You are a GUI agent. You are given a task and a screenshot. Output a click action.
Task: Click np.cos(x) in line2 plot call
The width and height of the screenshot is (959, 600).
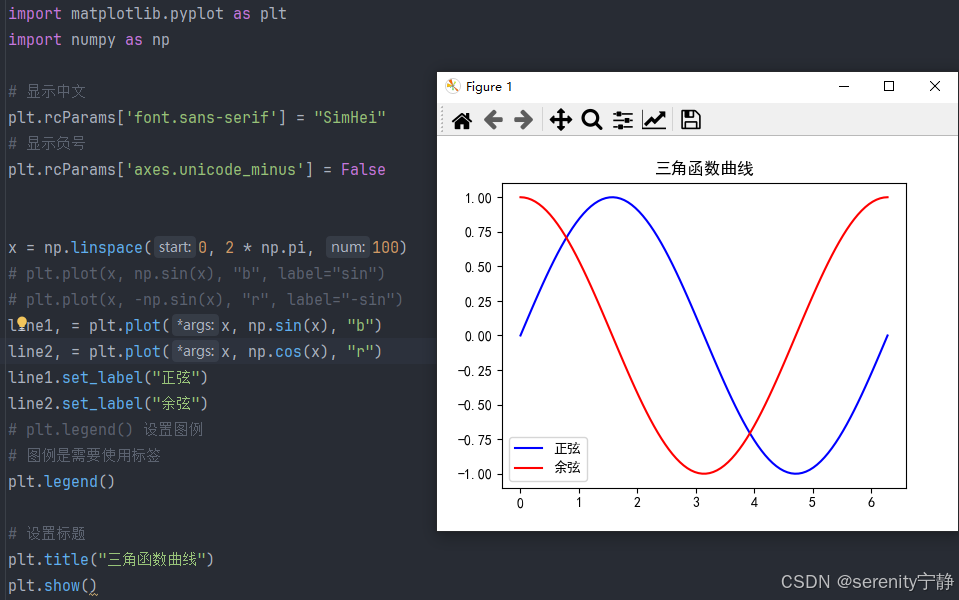pos(287,352)
